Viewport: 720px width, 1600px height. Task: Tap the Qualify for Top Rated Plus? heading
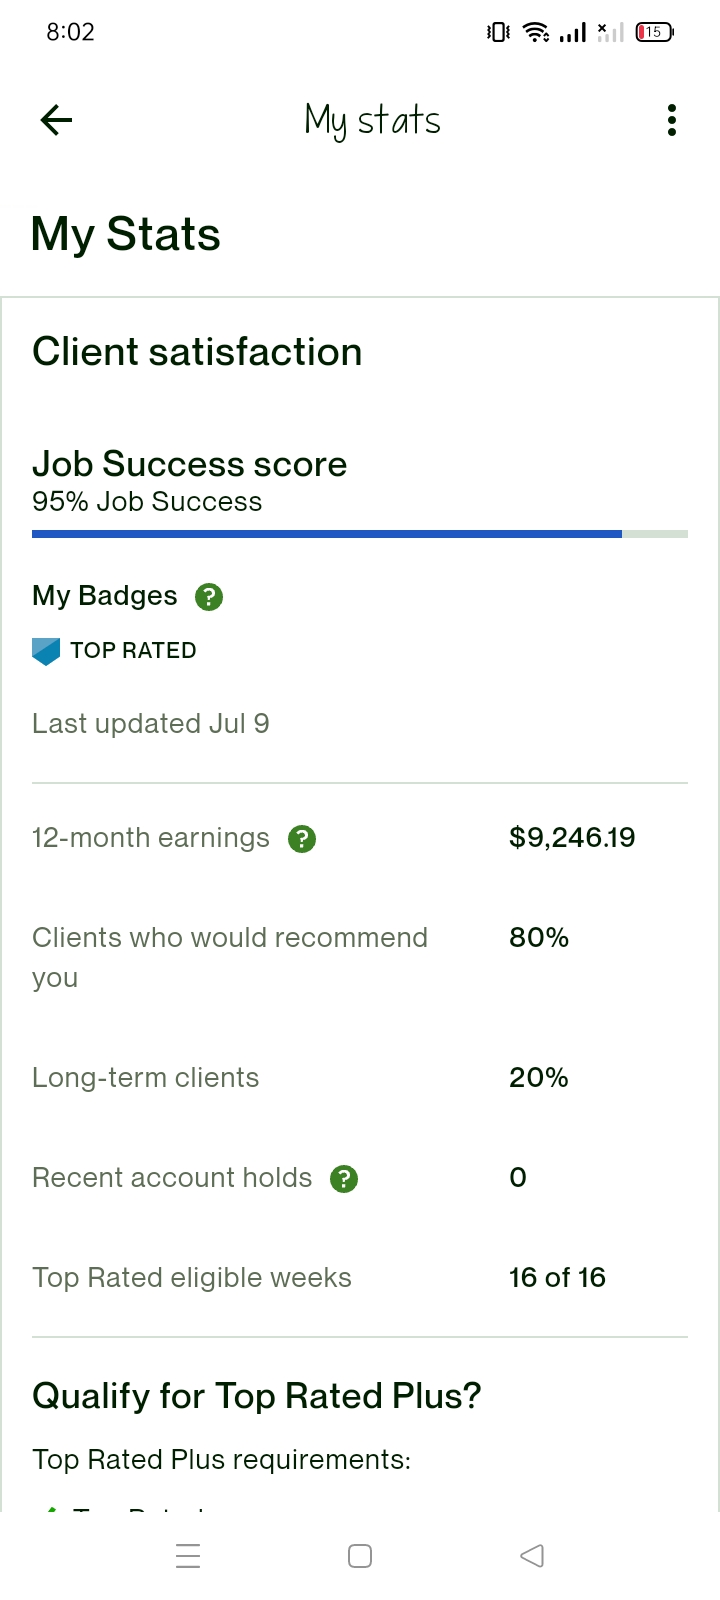pos(257,1396)
